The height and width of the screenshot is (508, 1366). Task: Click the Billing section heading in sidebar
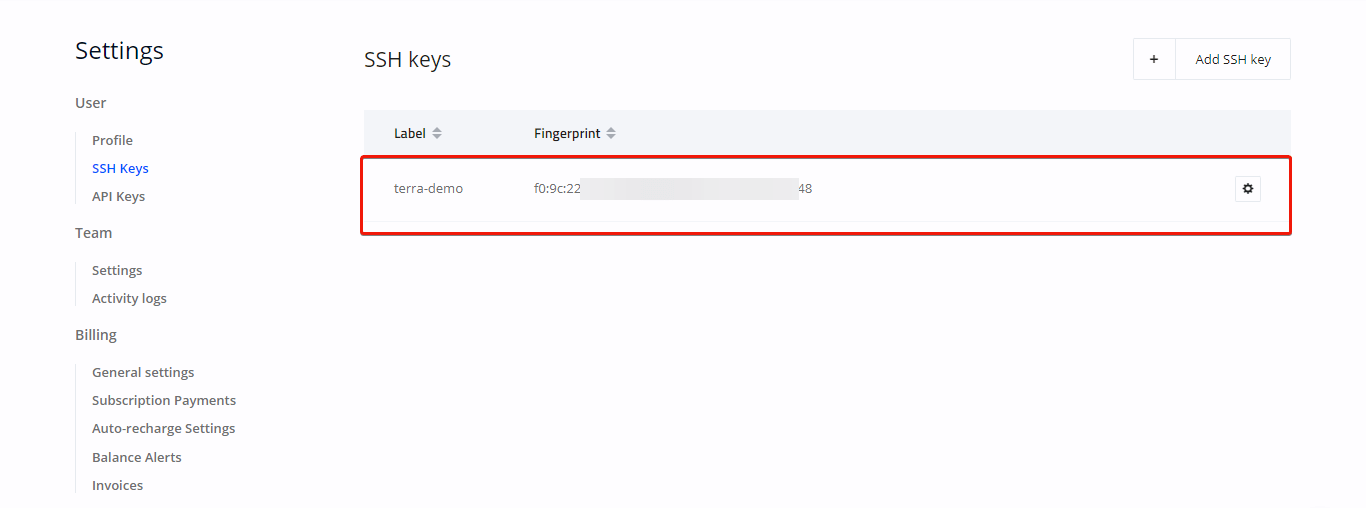(x=96, y=335)
